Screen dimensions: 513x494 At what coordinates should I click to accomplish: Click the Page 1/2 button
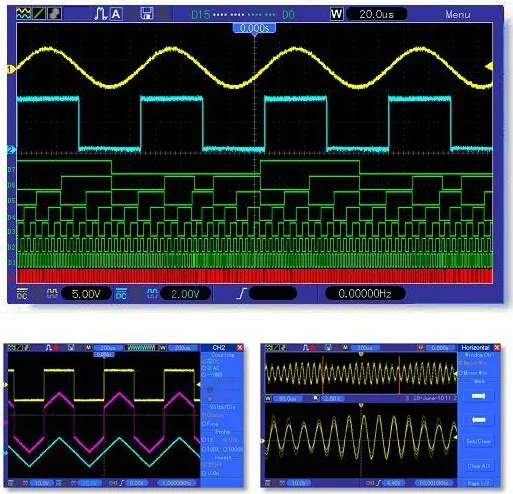(478, 483)
